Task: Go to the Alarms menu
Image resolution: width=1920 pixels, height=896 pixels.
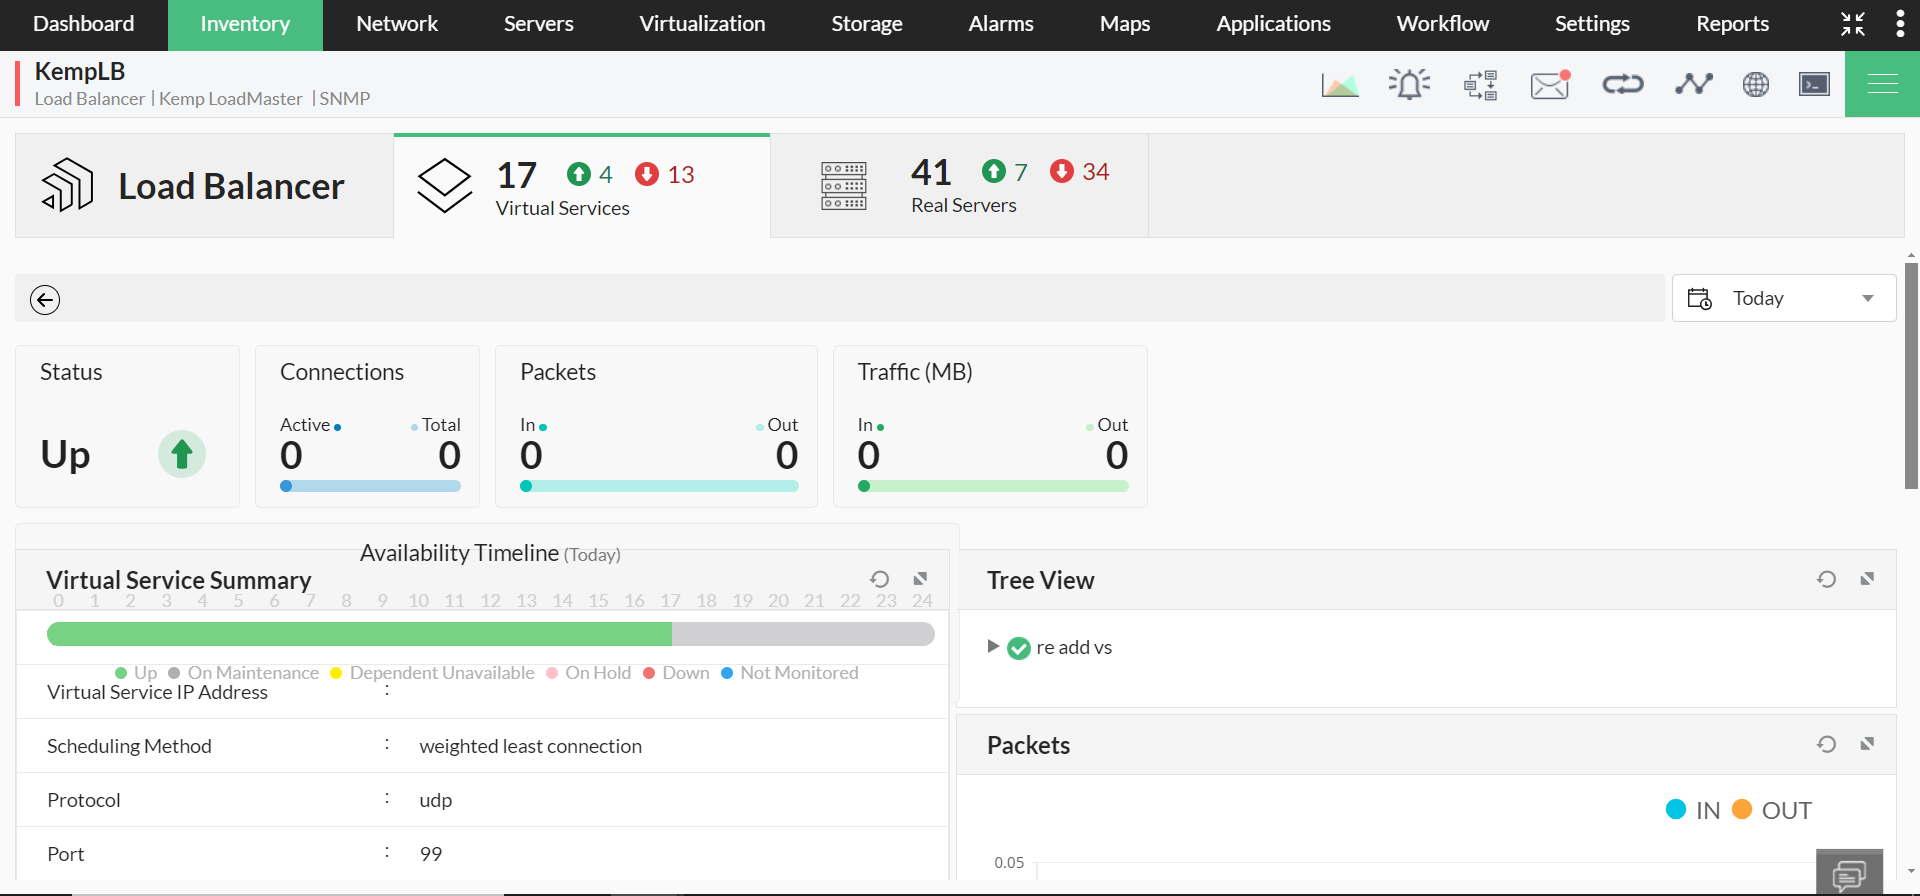Action: (x=1000, y=24)
